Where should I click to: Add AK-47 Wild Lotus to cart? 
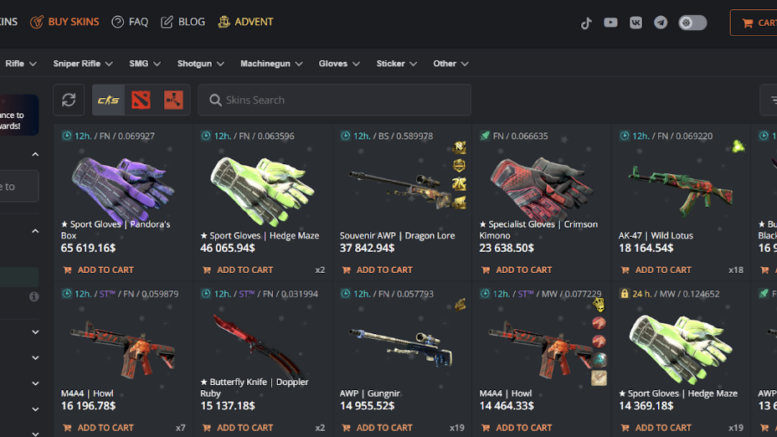coord(656,270)
